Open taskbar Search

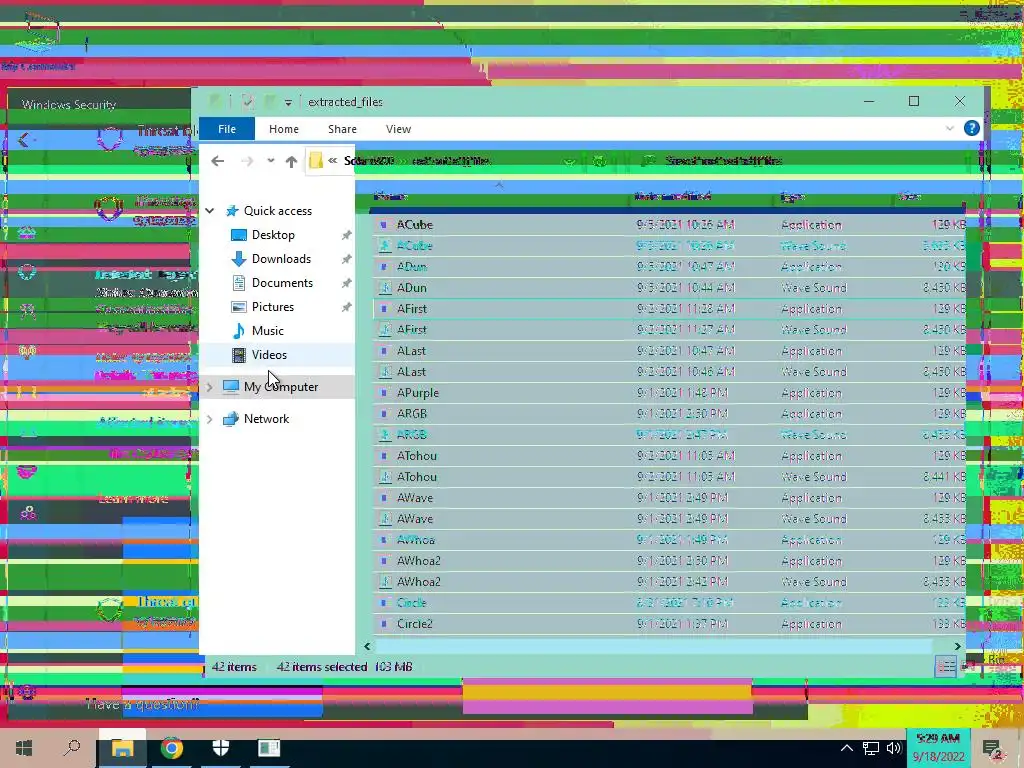pos(72,748)
